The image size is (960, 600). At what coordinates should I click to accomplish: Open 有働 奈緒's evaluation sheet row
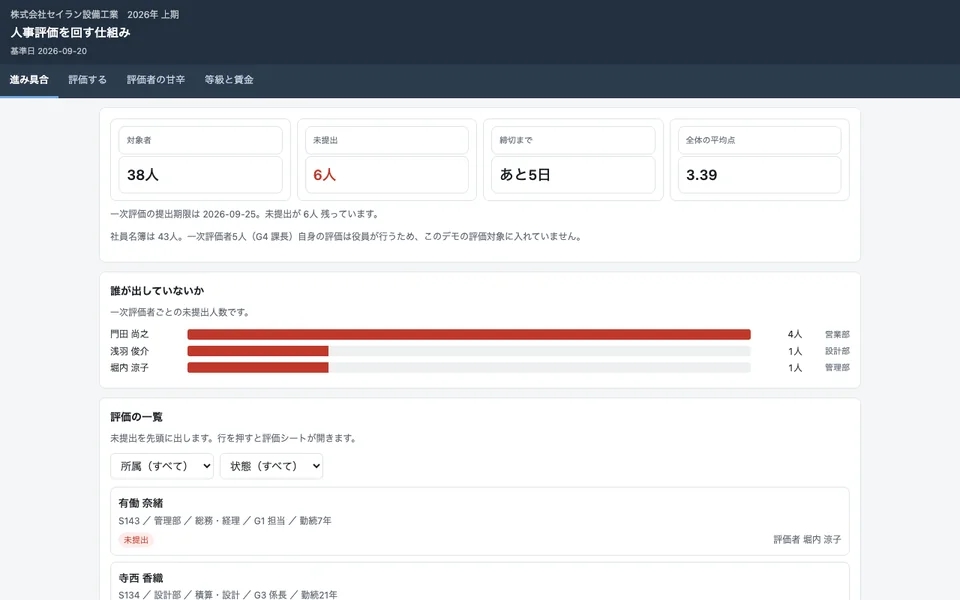tap(480, 521)
